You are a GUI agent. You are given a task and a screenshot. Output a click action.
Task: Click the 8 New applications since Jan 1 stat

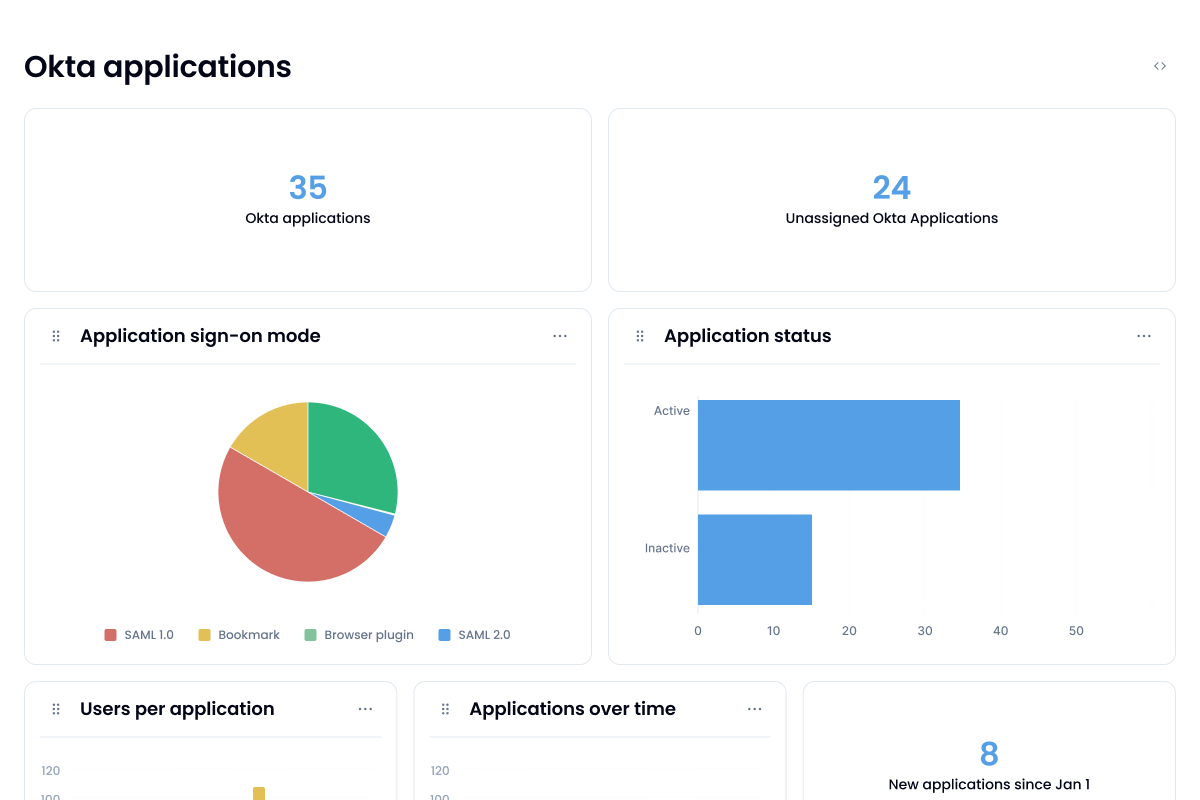tap(988, 763)
